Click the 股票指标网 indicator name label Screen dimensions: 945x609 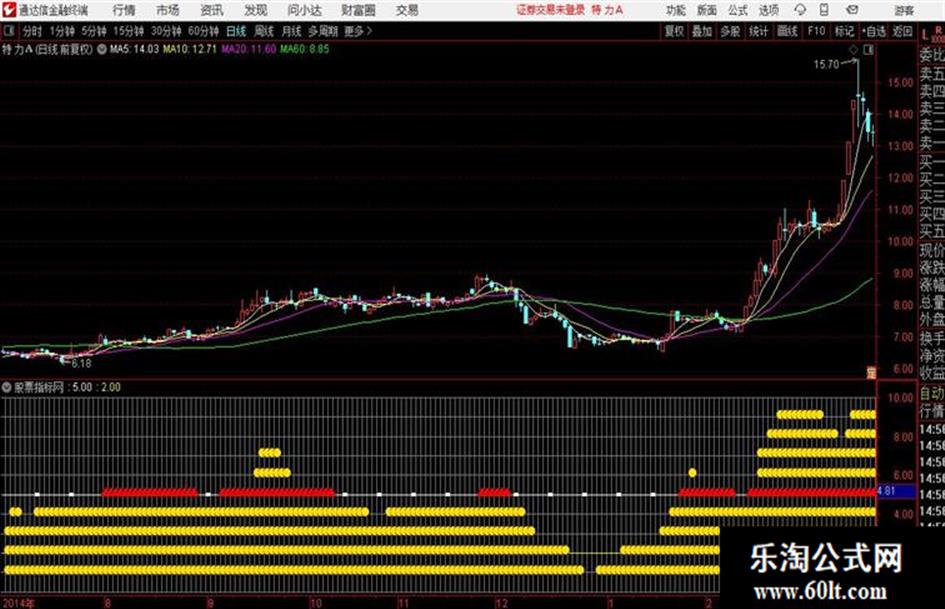39,387
